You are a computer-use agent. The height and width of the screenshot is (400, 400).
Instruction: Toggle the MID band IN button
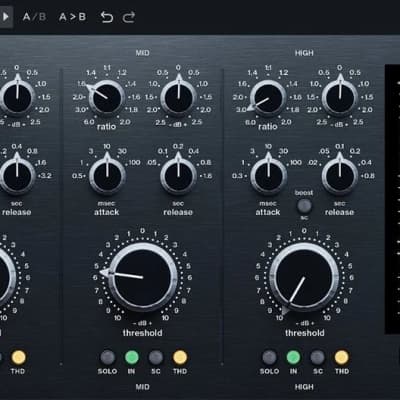click(132, 357)
